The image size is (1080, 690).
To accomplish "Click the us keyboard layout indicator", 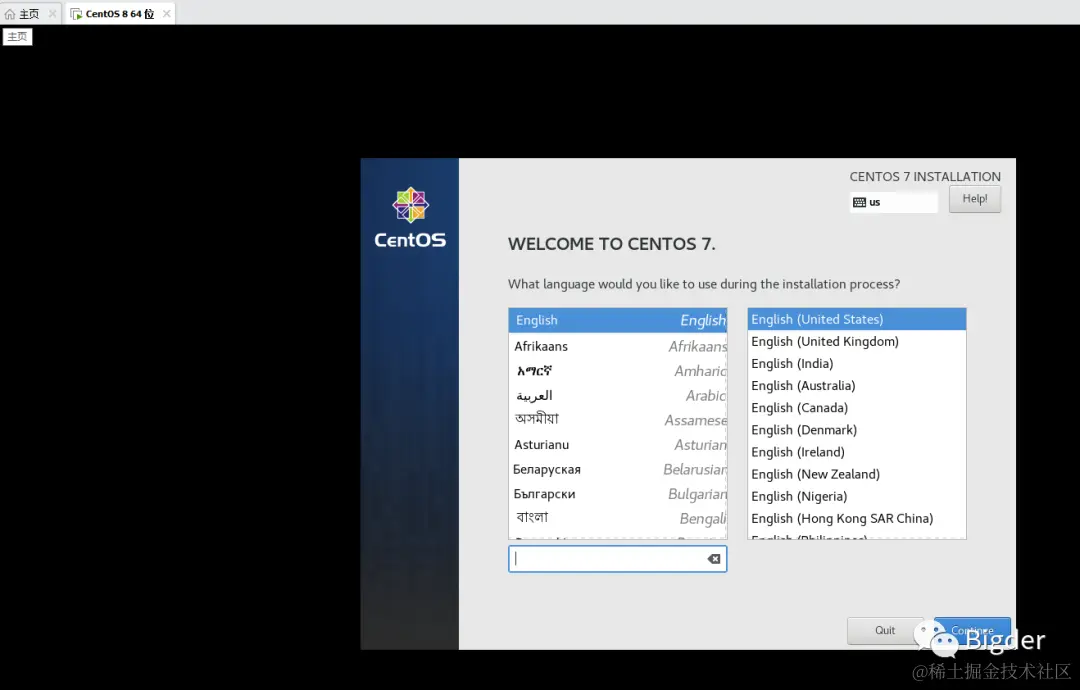I will 893,202.
